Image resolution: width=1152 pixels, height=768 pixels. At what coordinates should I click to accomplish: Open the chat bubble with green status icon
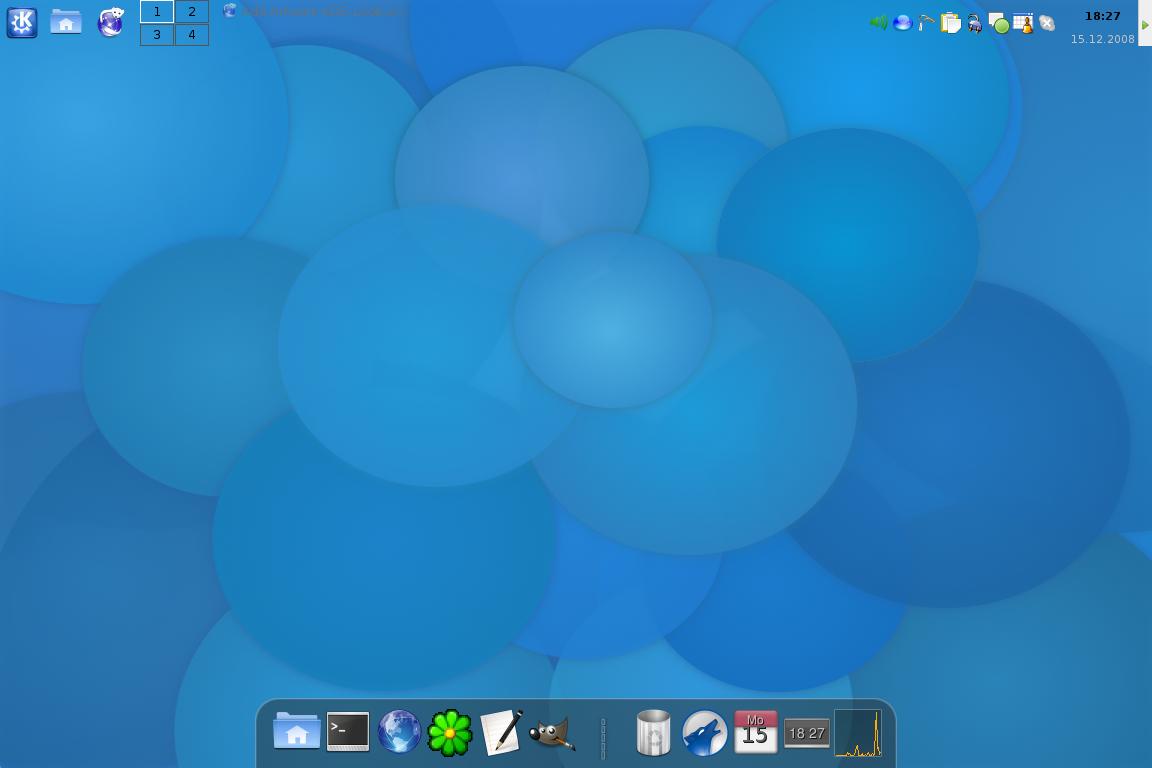[x=998, y=24]
